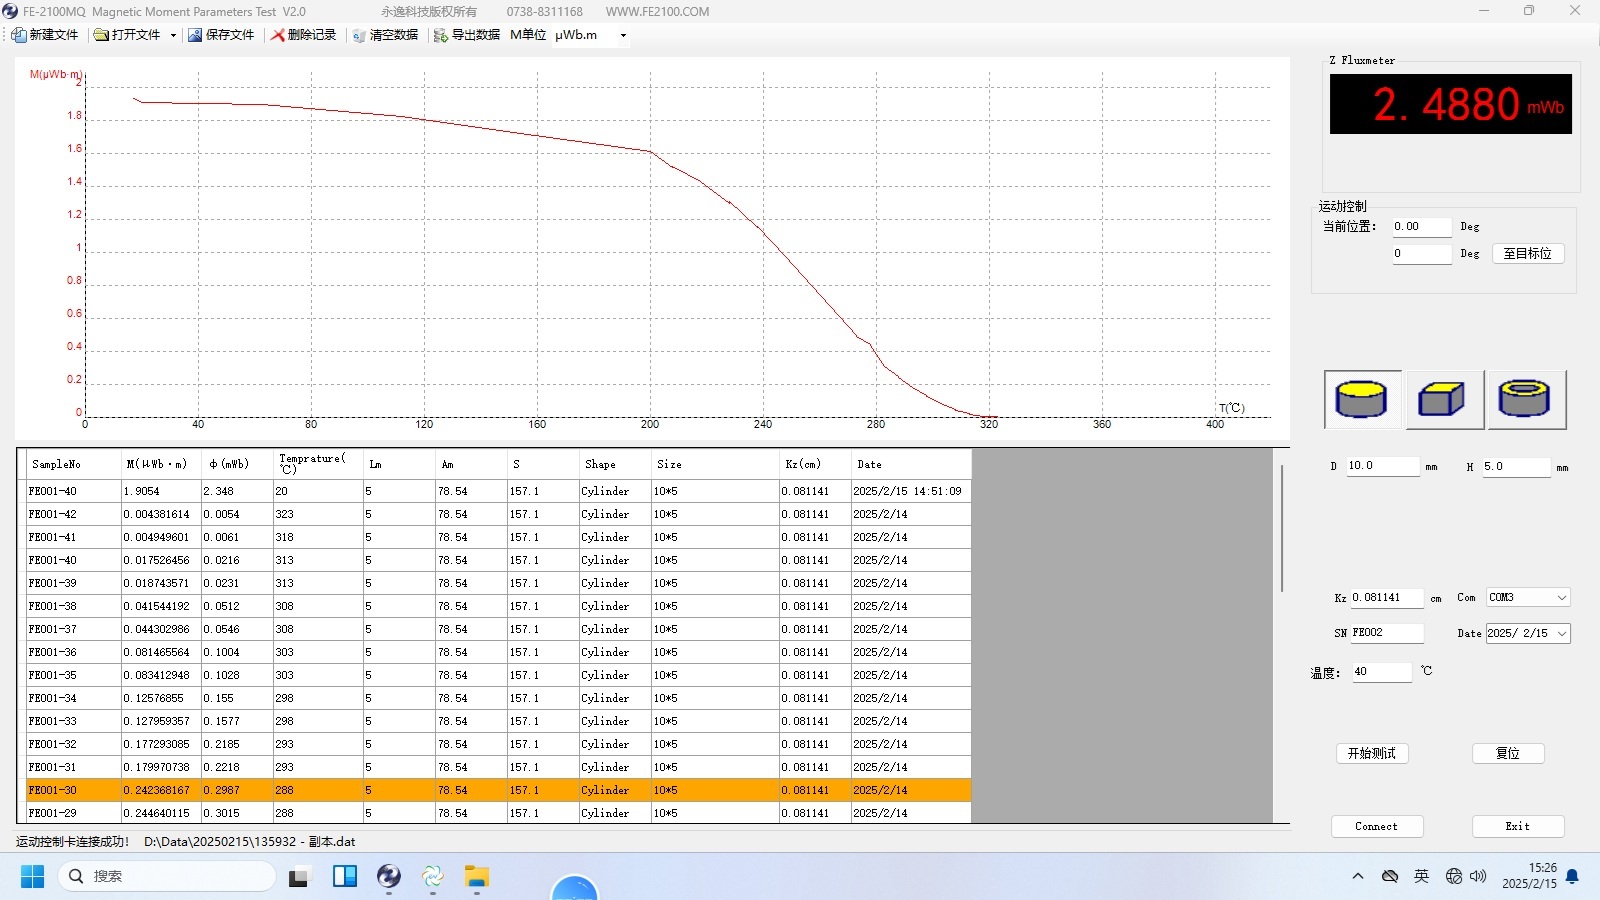Image resolution: width=1600 pixels, height=900 pixels.
Task: Click the SN field showing FE002
Action: tap(1387, 633)
